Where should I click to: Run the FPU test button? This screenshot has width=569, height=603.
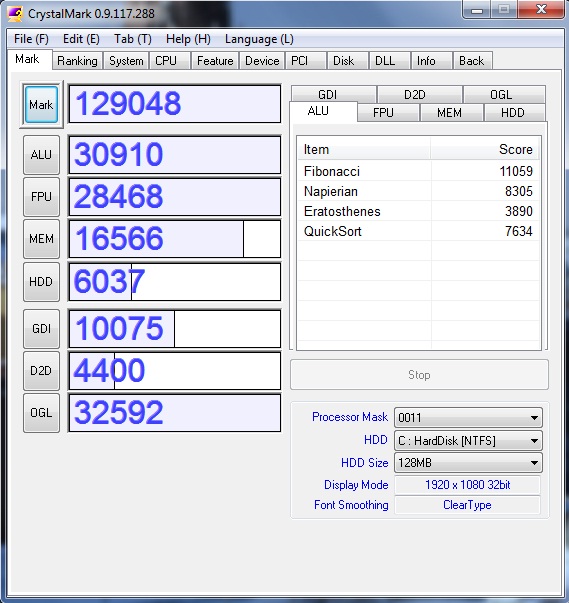coord(41,197)
